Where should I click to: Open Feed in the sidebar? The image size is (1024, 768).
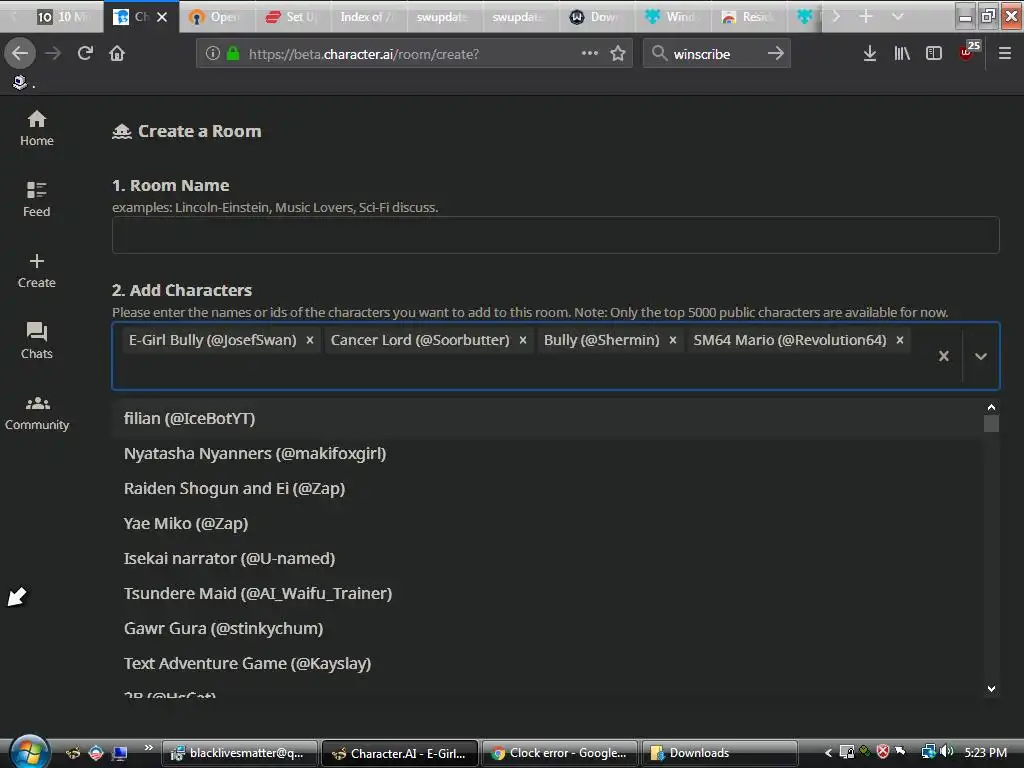[37, 199]
